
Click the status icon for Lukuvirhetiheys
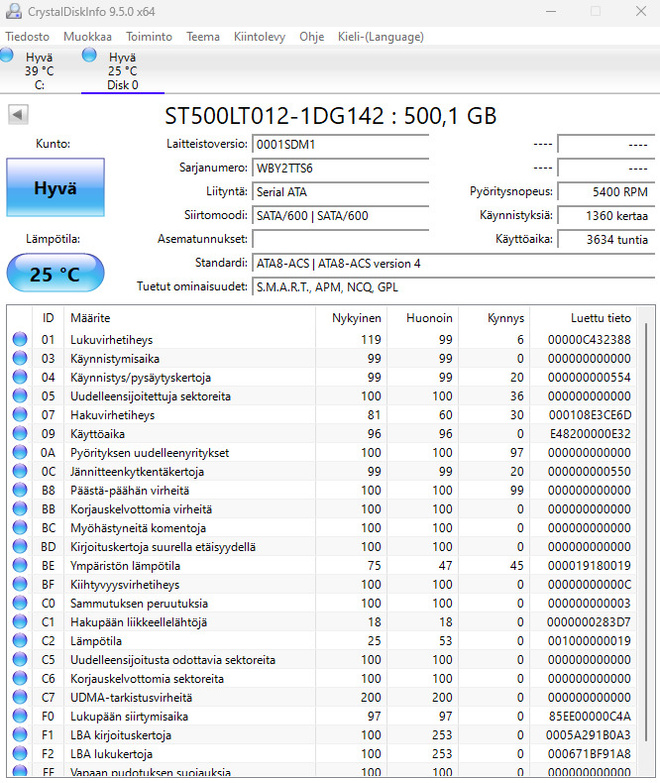click(x=20, y=339)
